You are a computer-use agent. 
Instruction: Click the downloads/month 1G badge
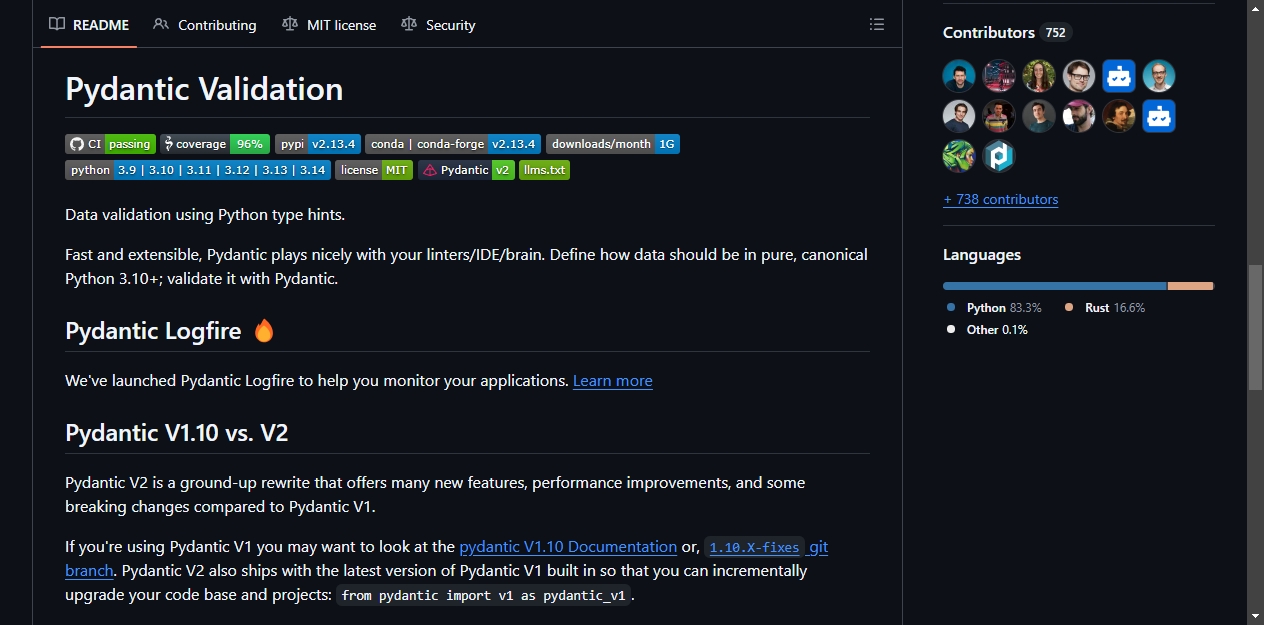(x=613, y=144)
